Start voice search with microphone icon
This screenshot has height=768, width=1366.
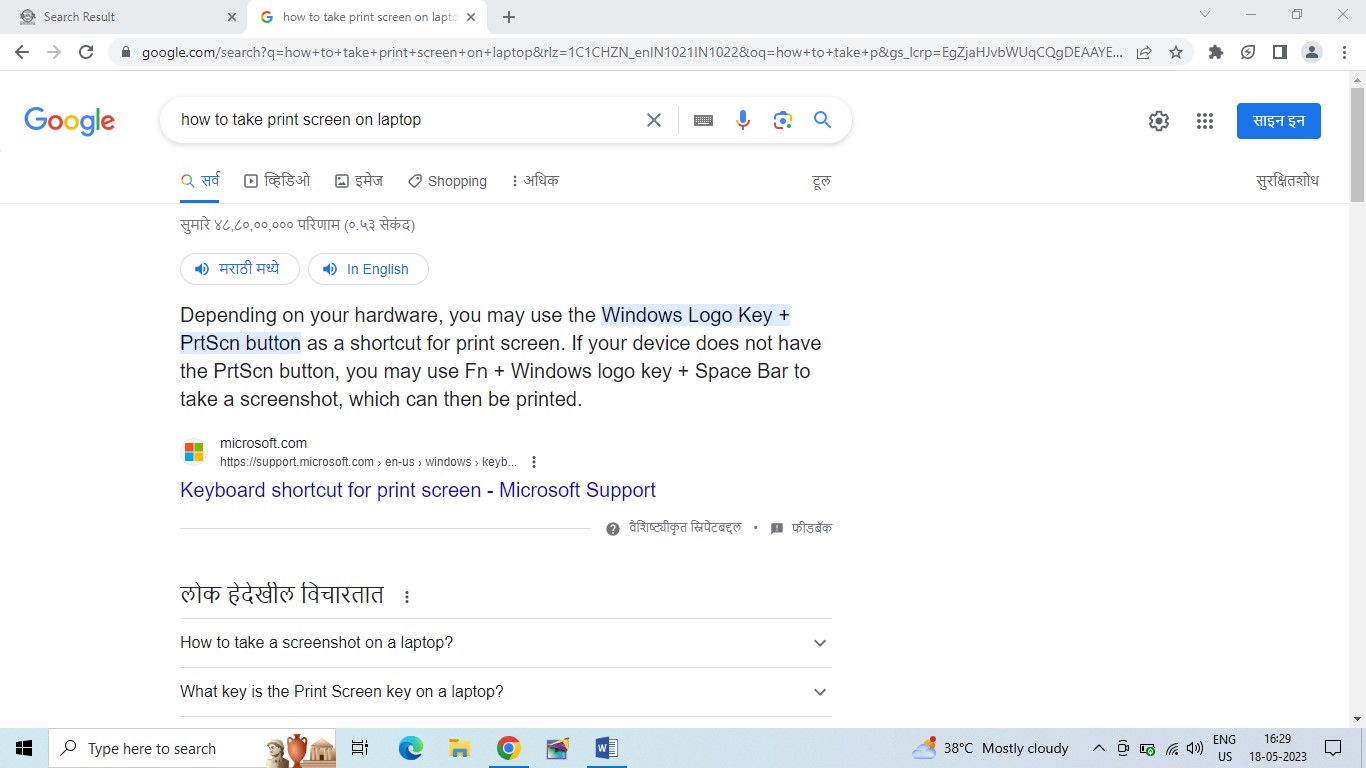(743, 120)
